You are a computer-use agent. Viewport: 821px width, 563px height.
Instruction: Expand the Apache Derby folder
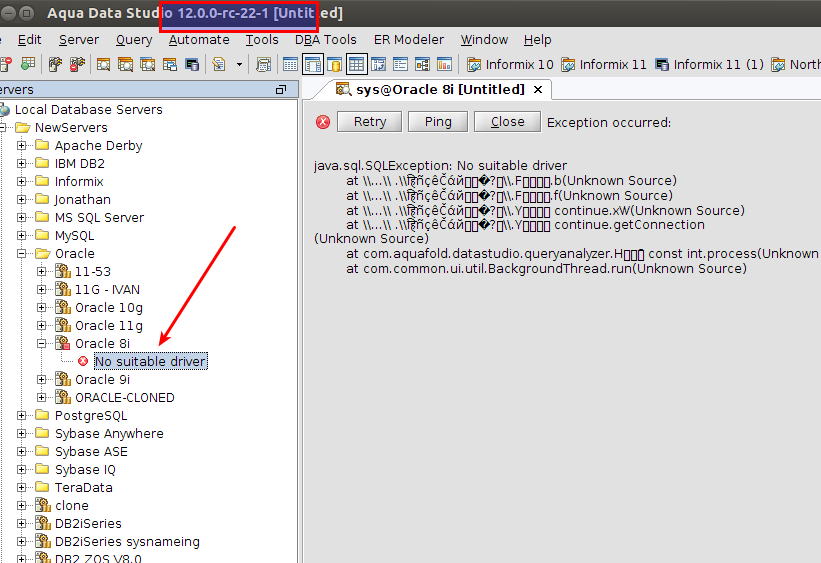click(x=21, y=146)
